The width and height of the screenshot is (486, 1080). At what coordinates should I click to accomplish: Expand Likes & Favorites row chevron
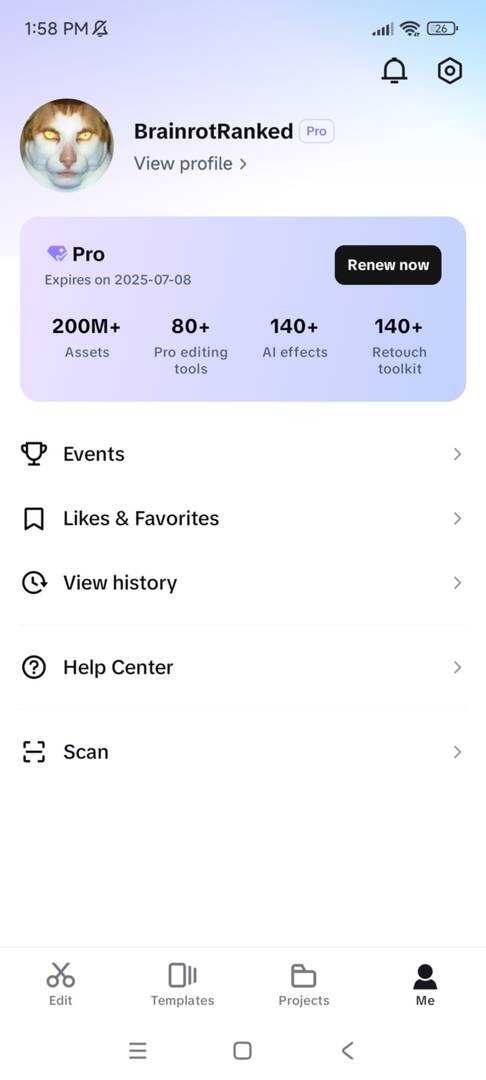457,519
